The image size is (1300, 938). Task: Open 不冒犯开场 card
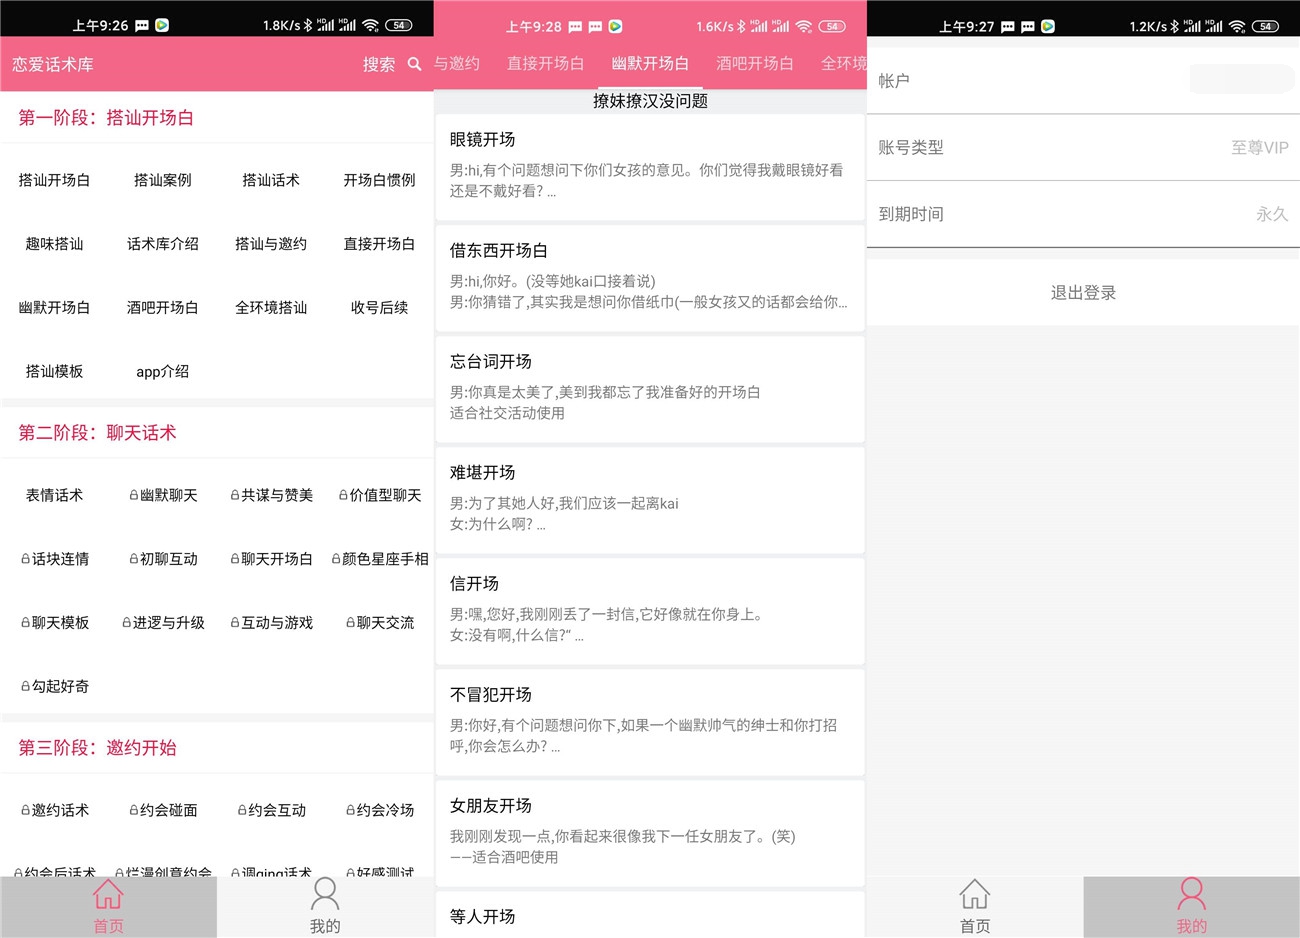(x=650, y=722)
